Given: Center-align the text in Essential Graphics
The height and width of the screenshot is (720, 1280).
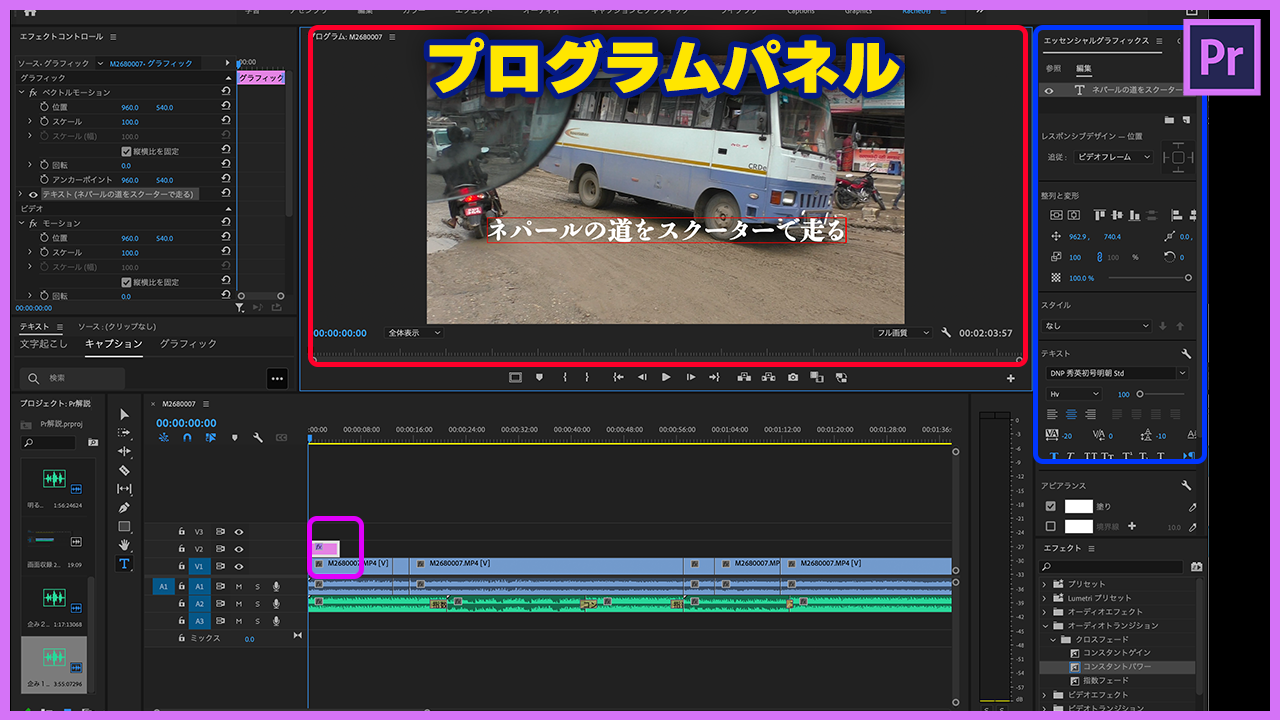Looking at the screenshot, I should point(1071,414).
